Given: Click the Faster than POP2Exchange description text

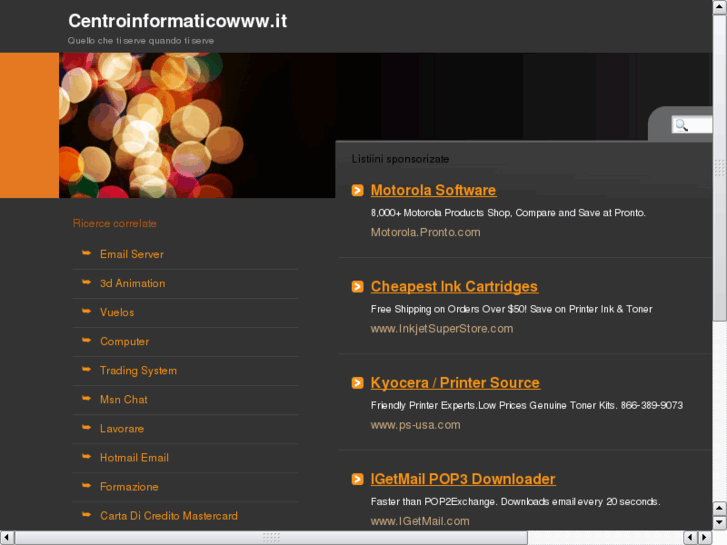Looking at the screenshot, I should 515,502.
